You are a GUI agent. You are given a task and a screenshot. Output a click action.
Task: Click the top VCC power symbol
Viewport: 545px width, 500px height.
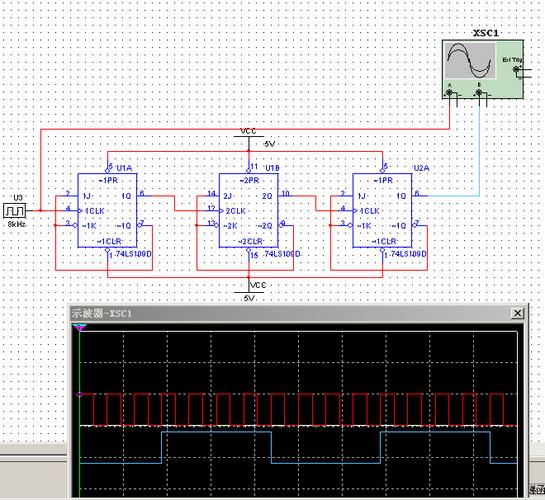point(249,136)
